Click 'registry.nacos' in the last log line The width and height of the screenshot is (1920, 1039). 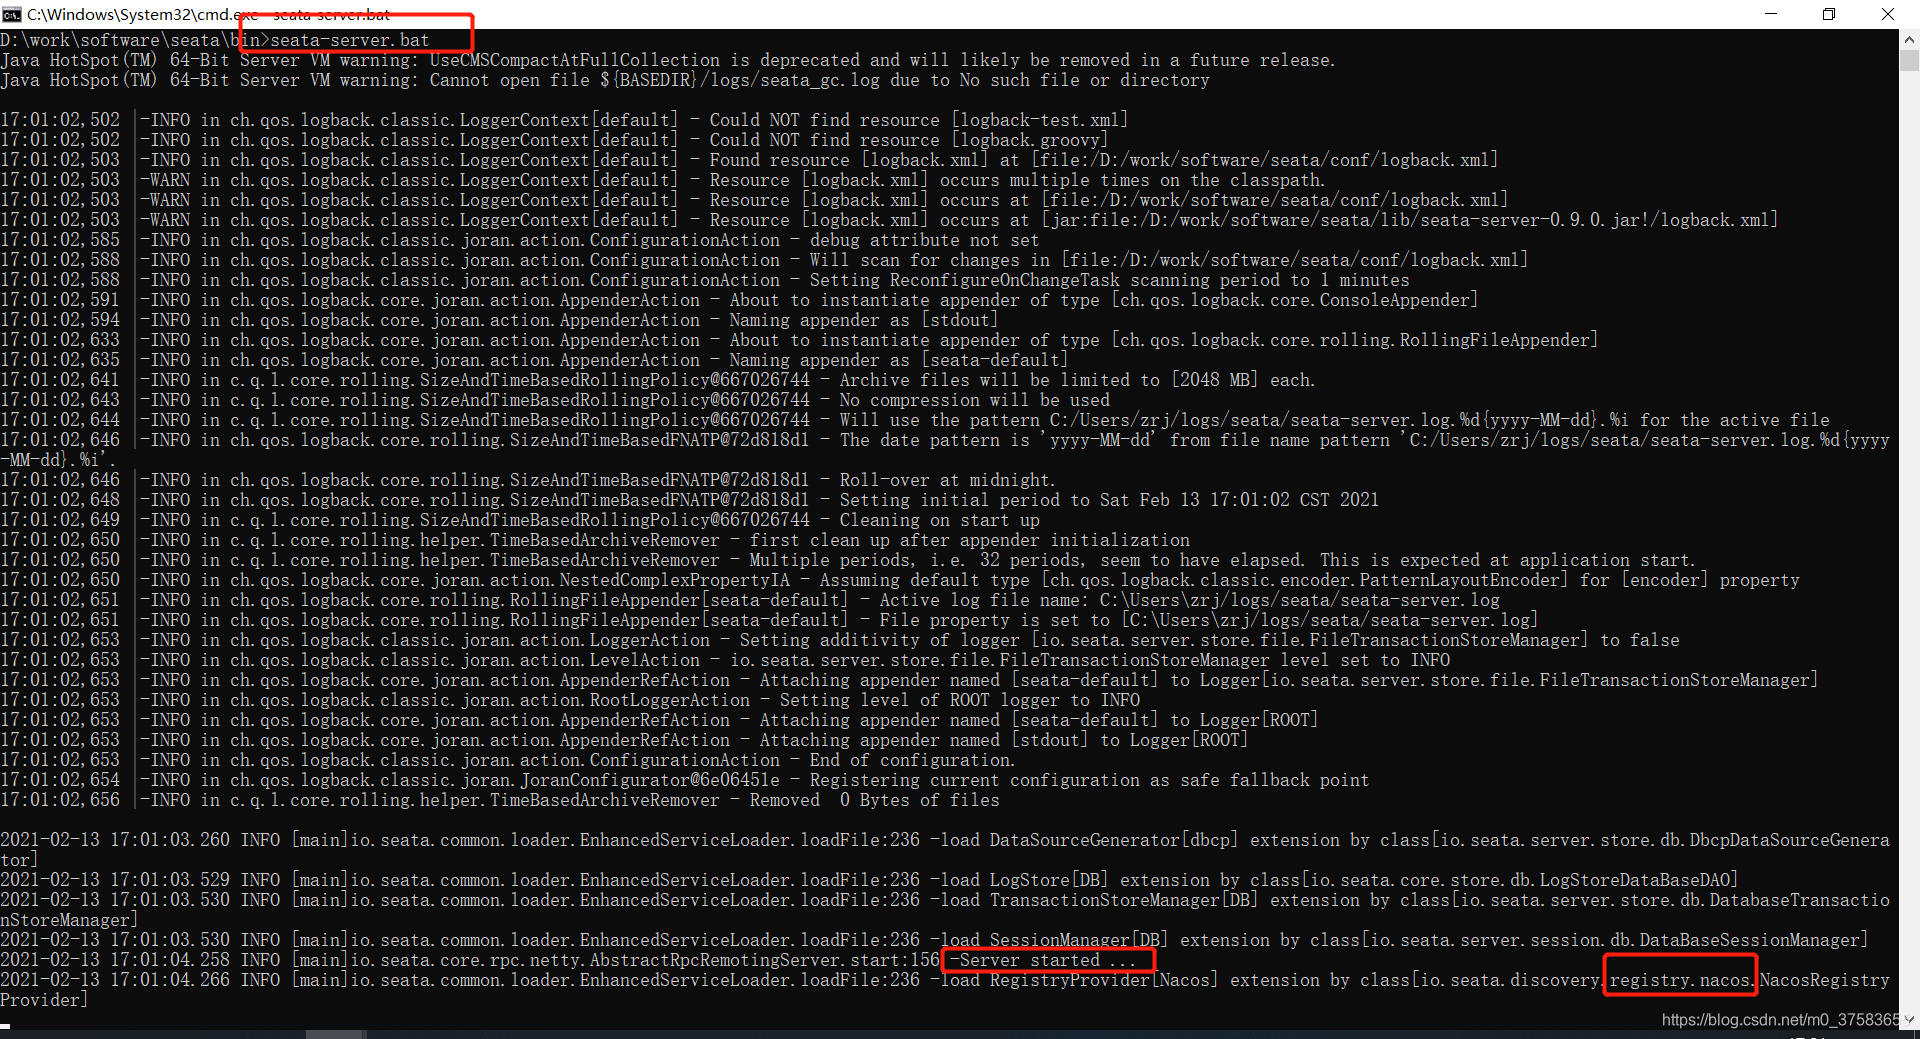tap(1681, 980)
